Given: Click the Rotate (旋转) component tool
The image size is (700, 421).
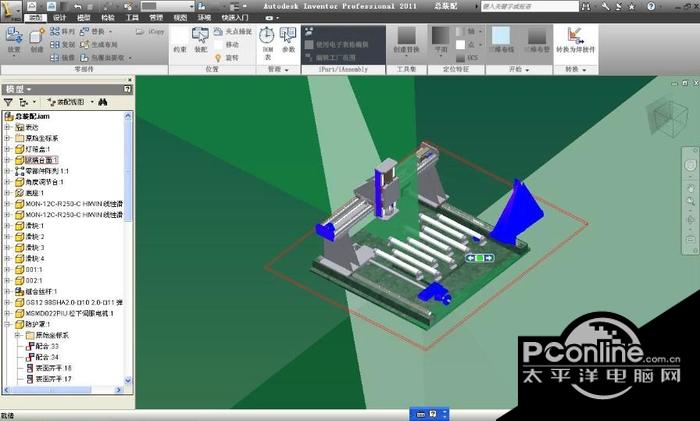Looking at the screenshot, I should pyautogui.click(x=227, y=58).
